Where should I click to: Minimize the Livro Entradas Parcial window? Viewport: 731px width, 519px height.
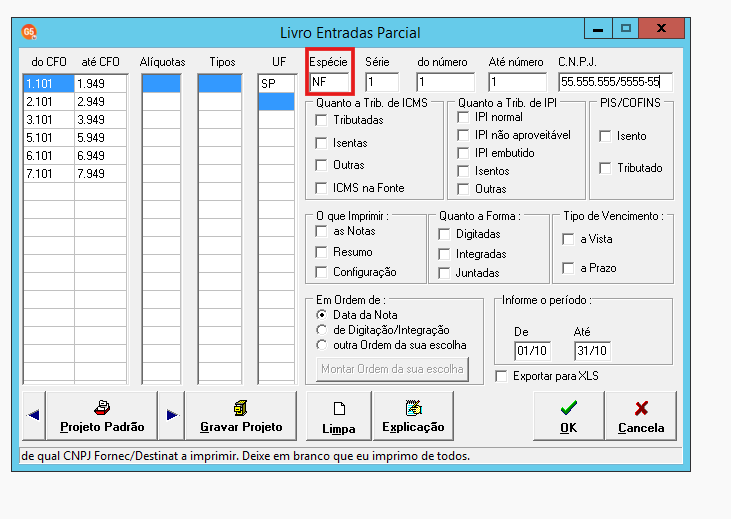(x=598, y=29)
